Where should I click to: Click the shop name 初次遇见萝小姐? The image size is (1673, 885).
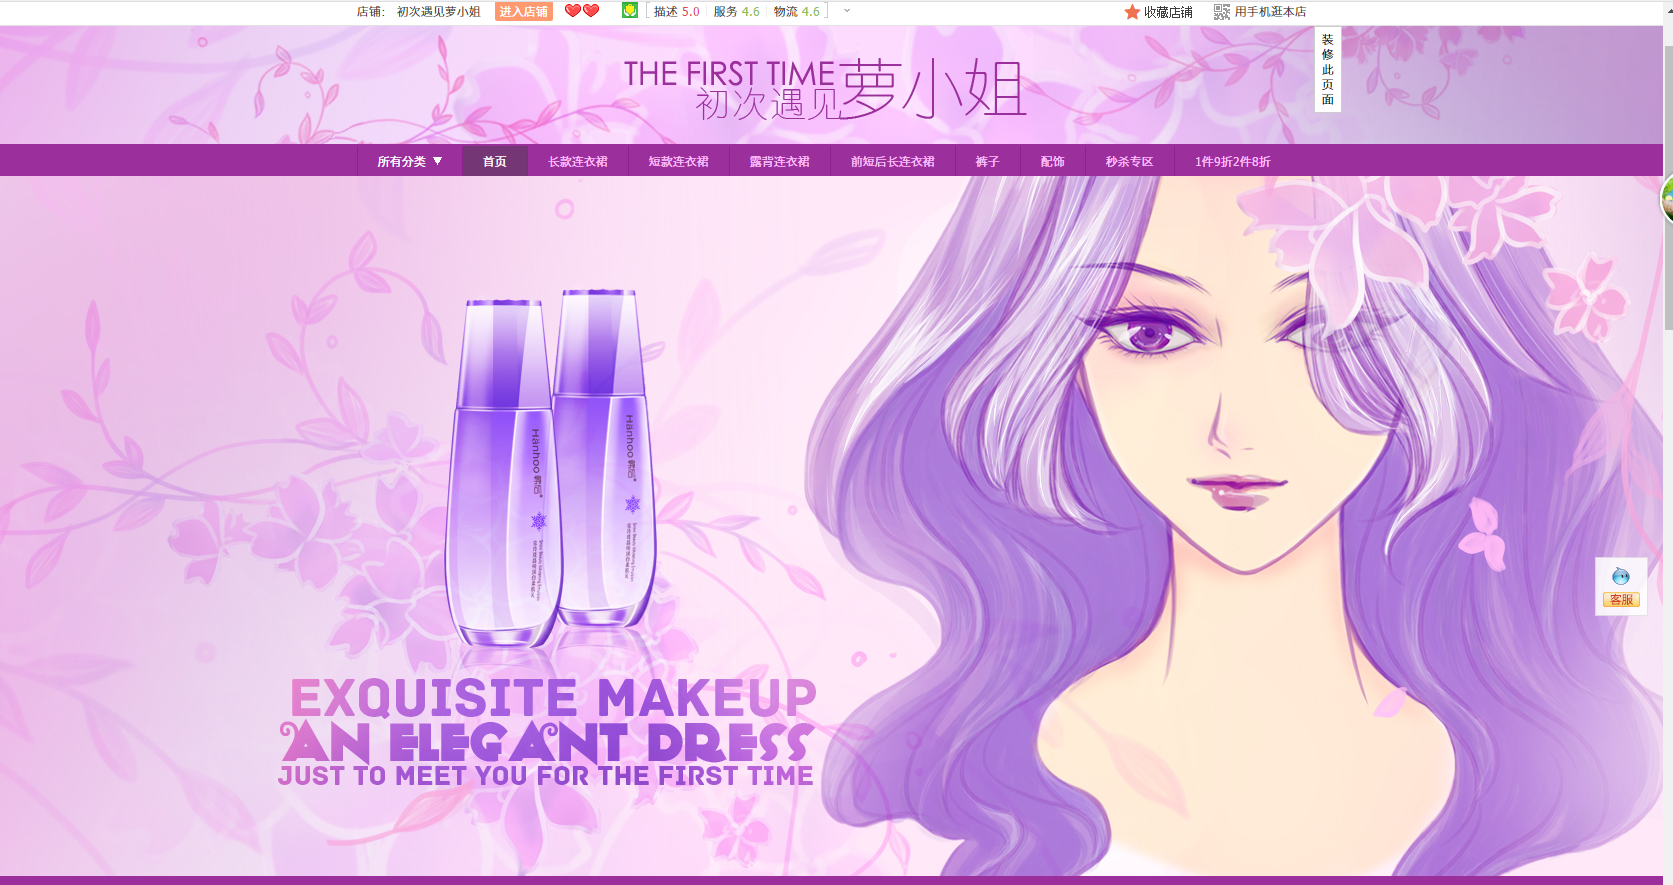point(439,12)
